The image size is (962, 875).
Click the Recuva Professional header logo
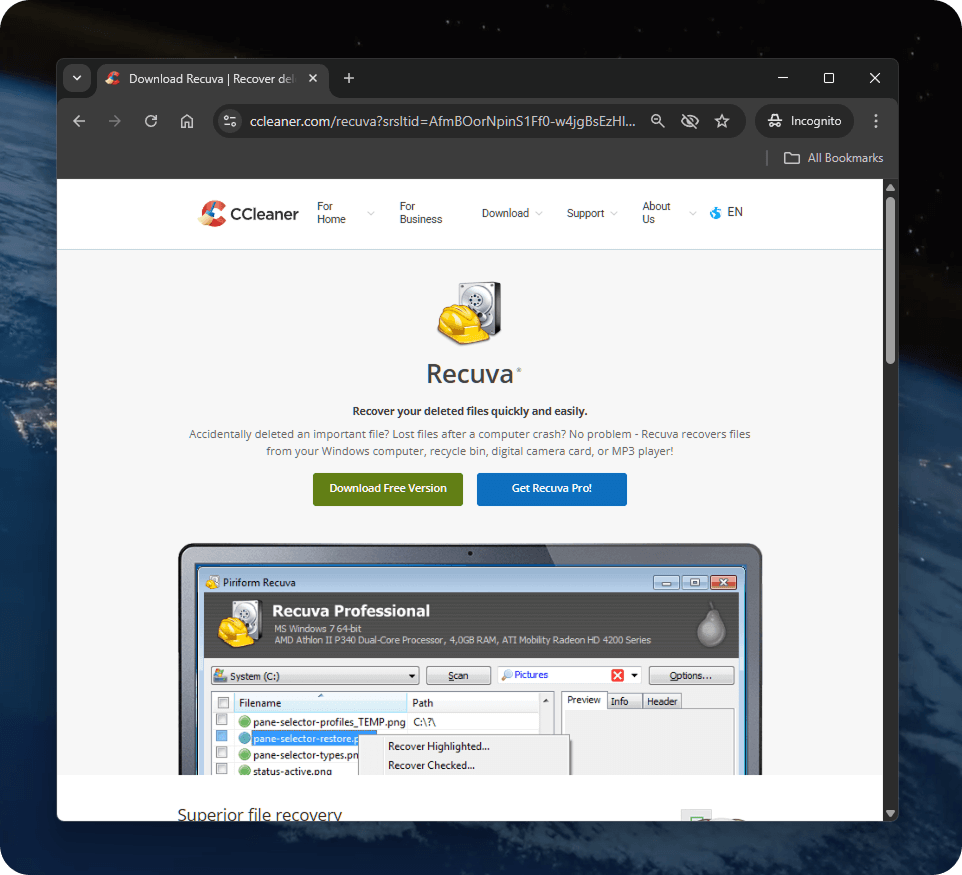click(239, 624)
